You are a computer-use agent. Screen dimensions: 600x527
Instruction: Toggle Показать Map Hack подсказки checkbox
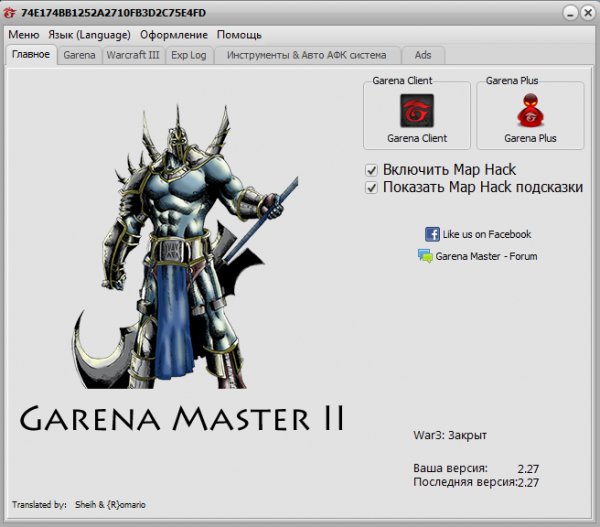pos(371,188)
